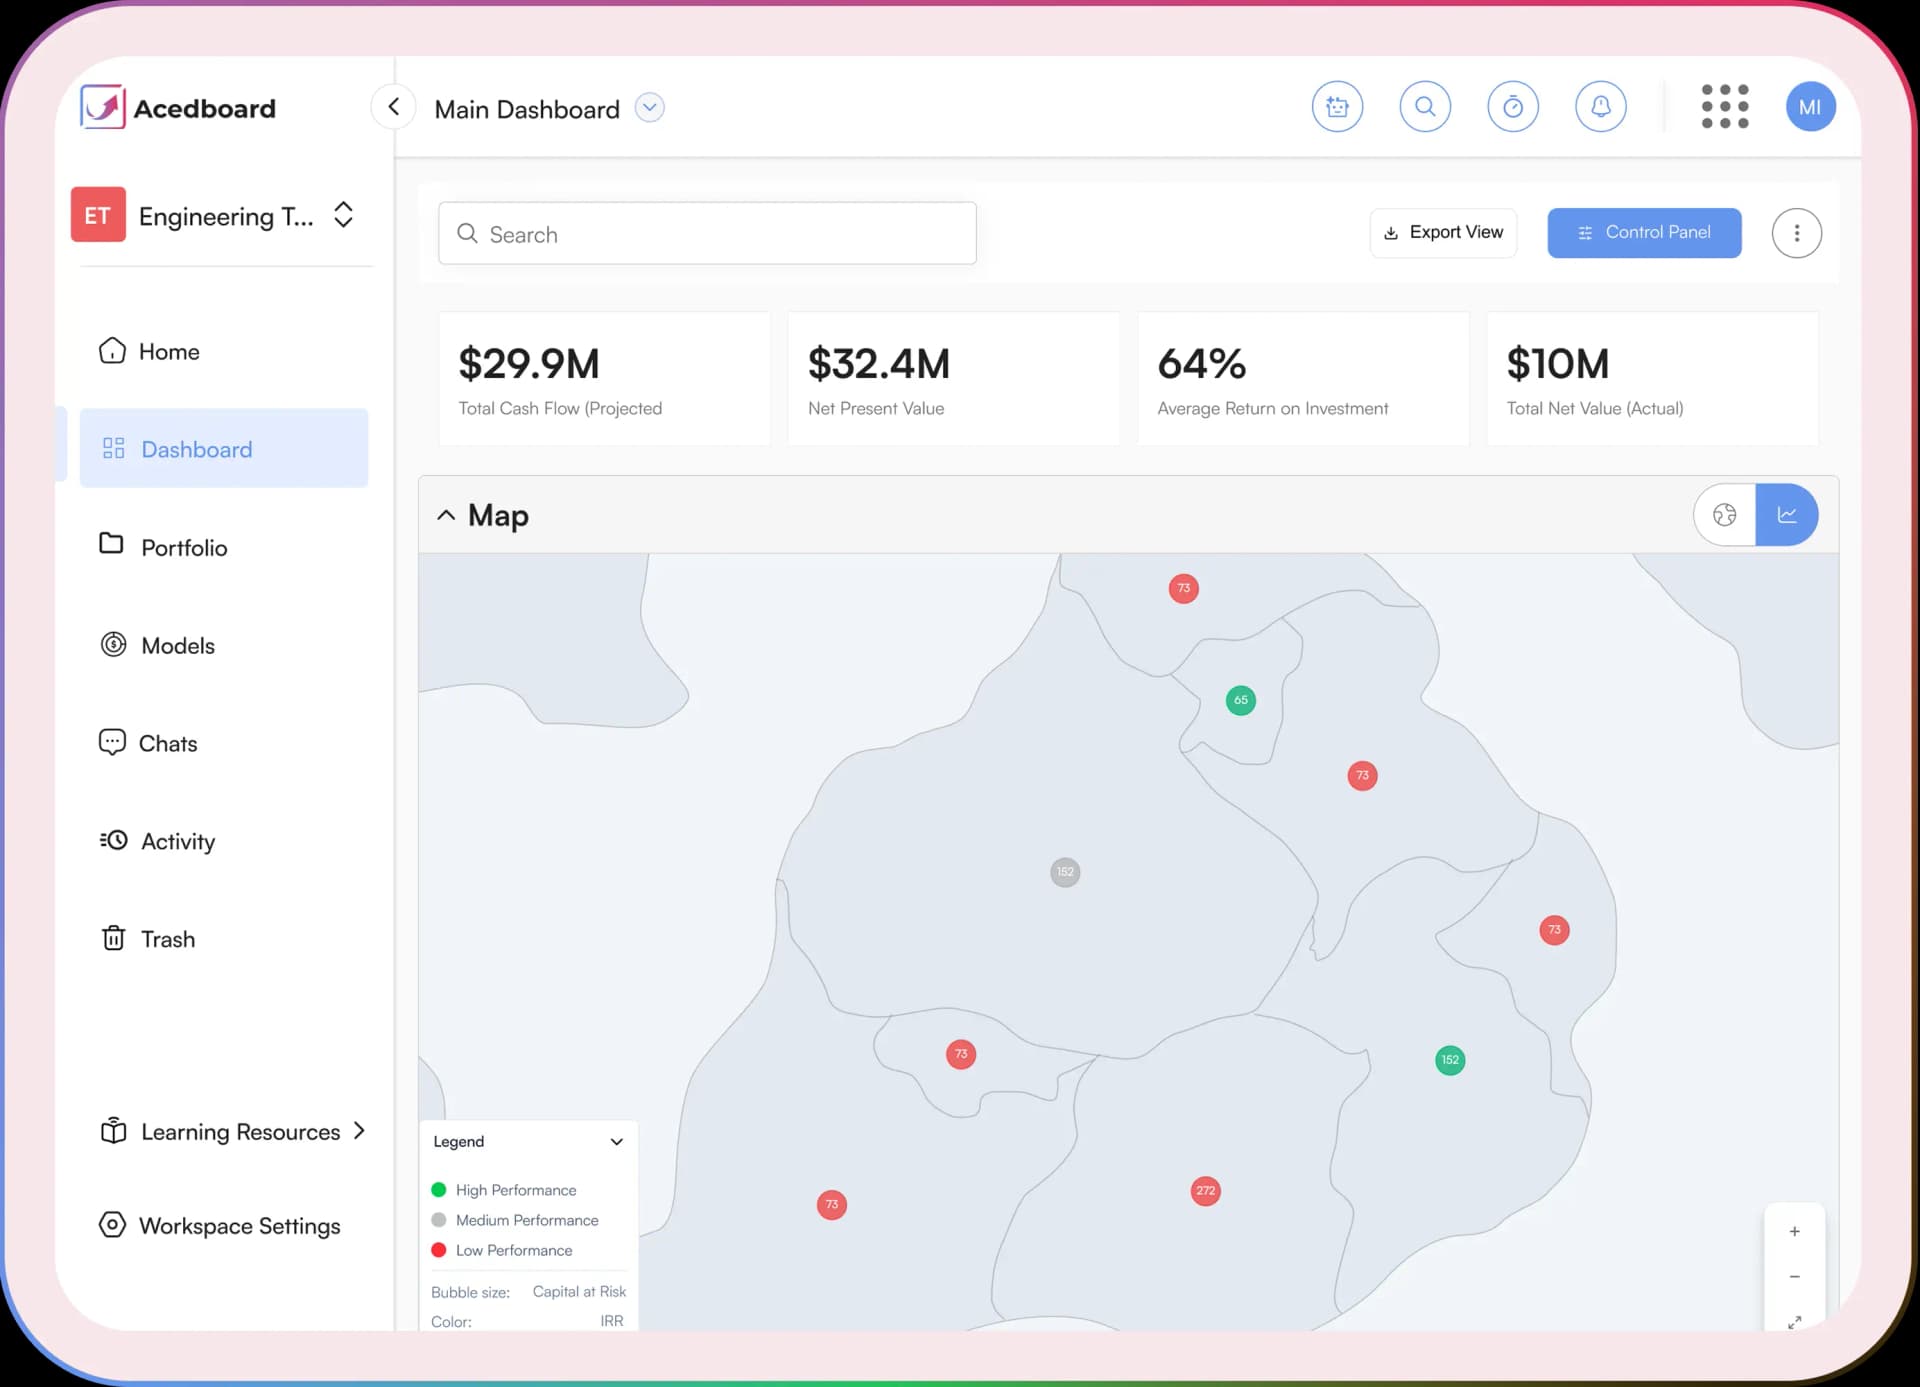The width and height of the screenshot is (1920, 1387).
Task: Click the Activity clock icon
Action: [113, 840]
